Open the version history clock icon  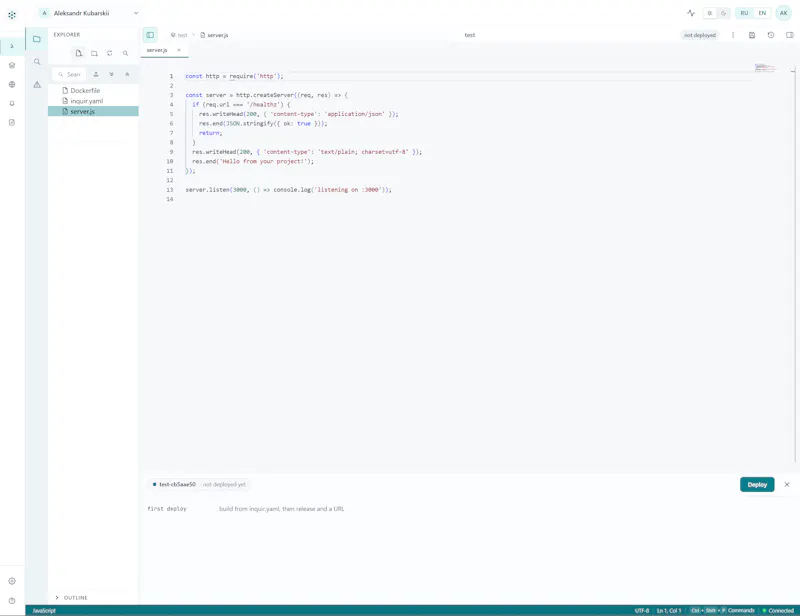[771, 35]
